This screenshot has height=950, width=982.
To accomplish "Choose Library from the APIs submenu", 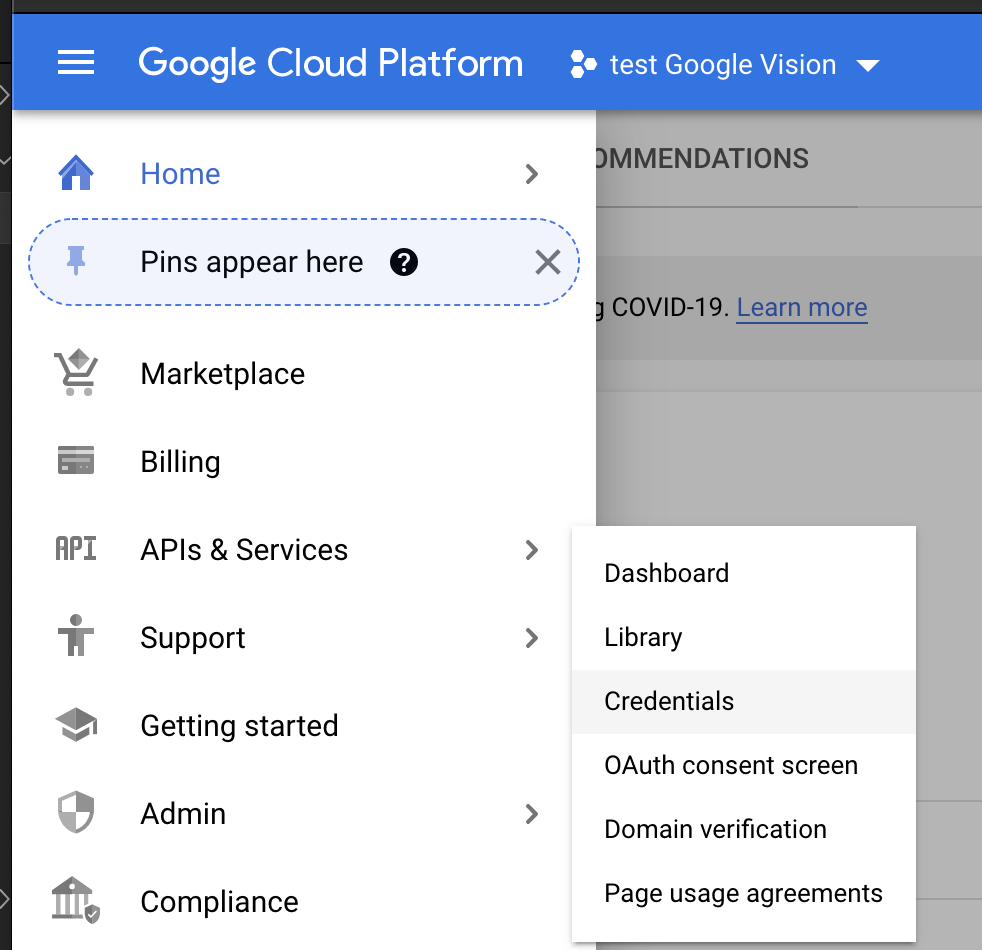I will [743, 638].
